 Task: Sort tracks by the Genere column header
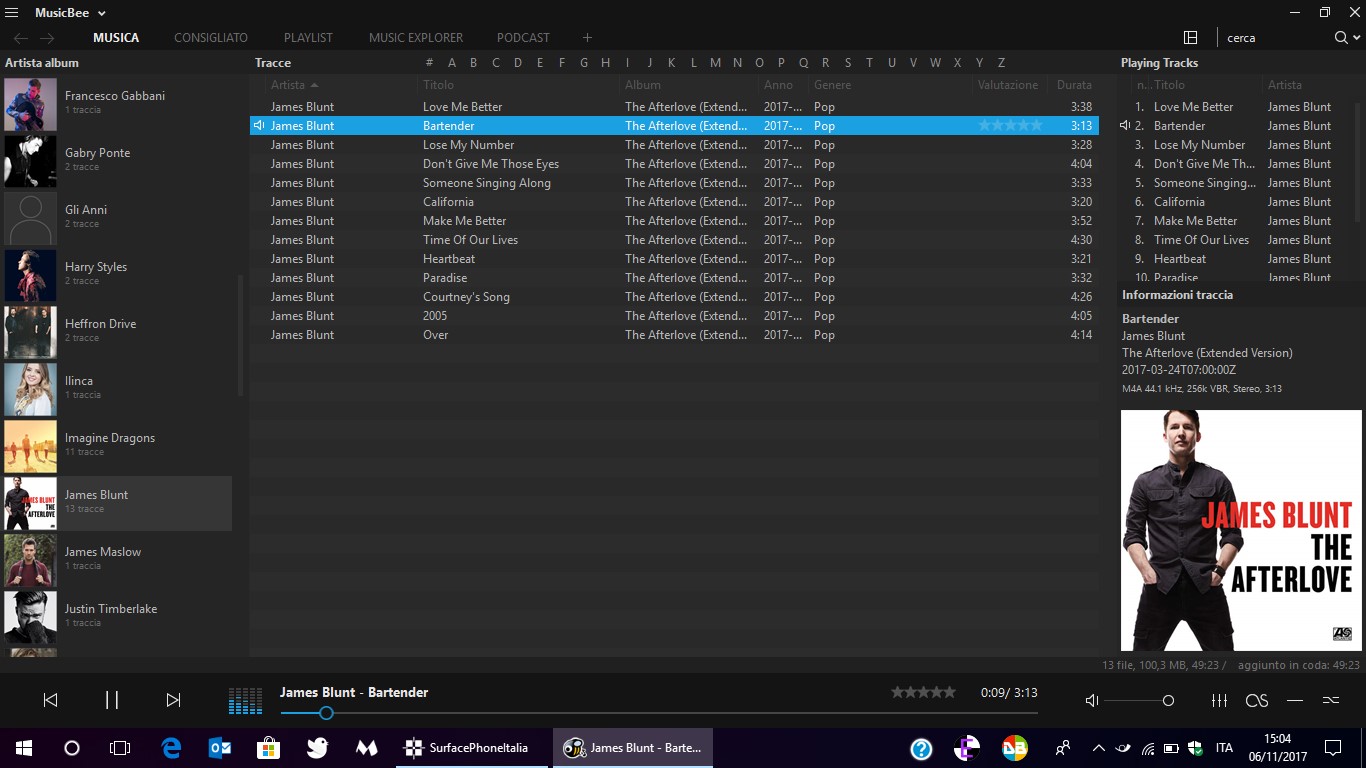(833, 85)
